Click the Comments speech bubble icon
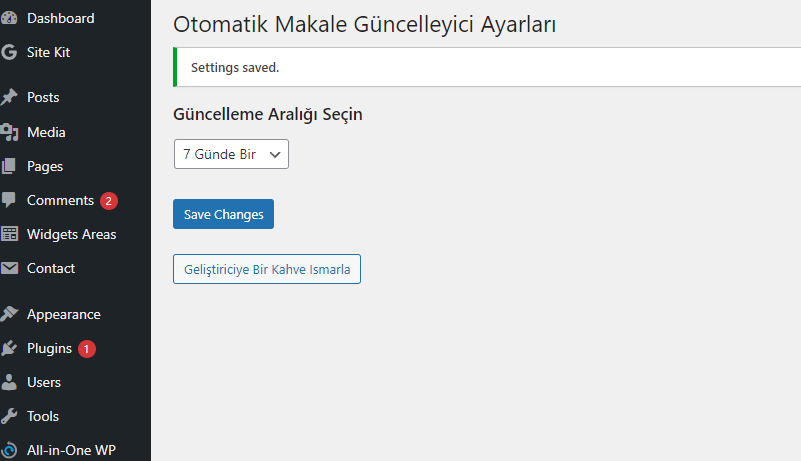801x461 pixels. coord(9,200)
